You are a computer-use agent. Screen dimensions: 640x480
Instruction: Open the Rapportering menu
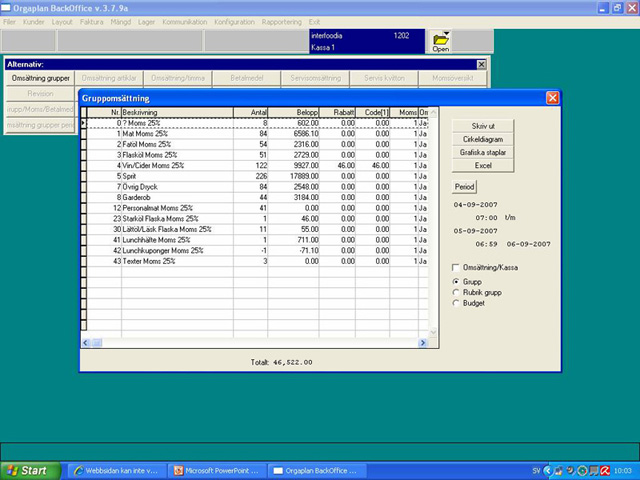tap(282, 22)
